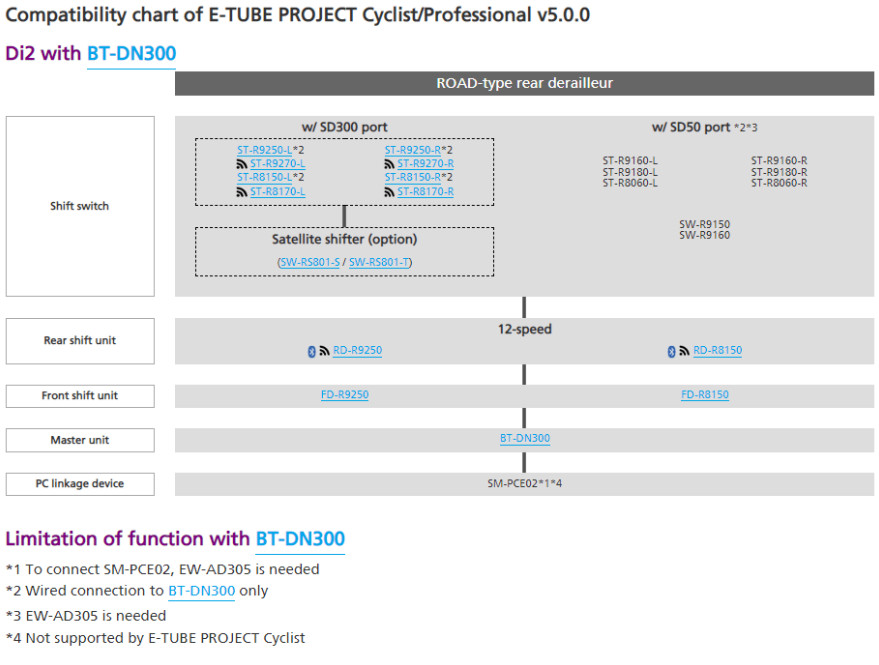Click the wireless icon beside ST-R8170-L
Screen dimensions: 879x665
(x=242, y=192)
